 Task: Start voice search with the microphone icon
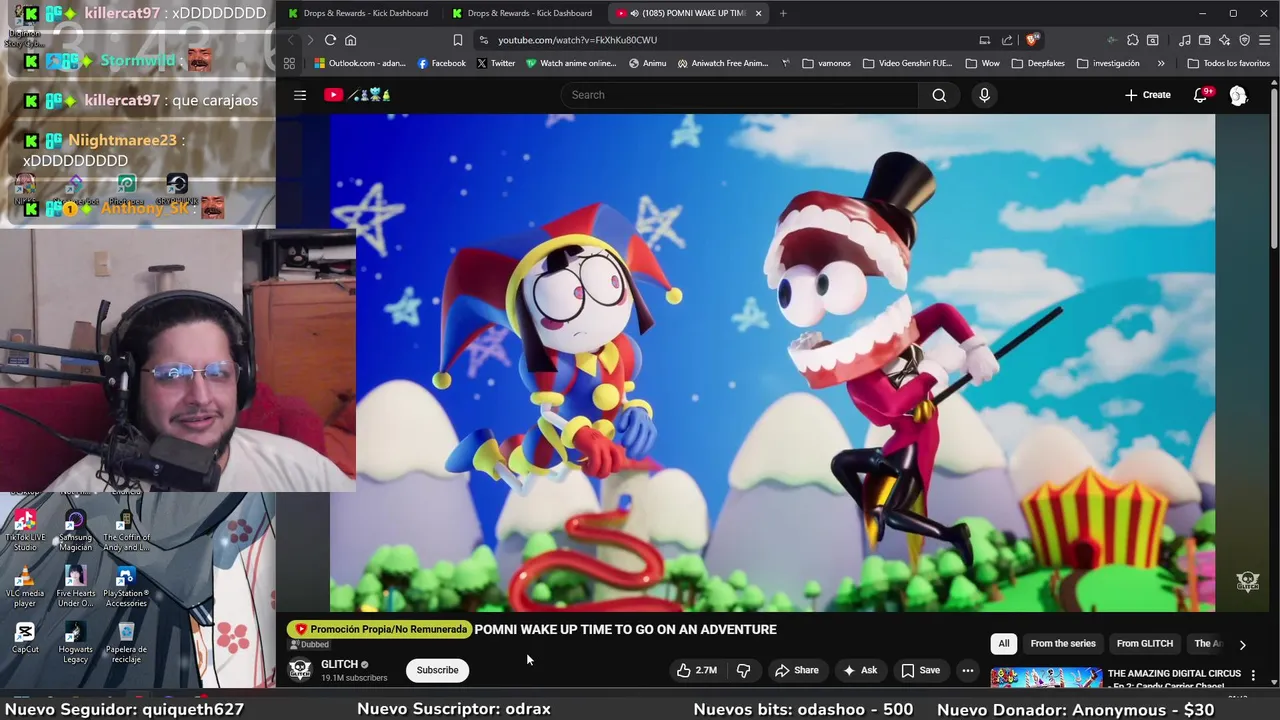point(984,95)
